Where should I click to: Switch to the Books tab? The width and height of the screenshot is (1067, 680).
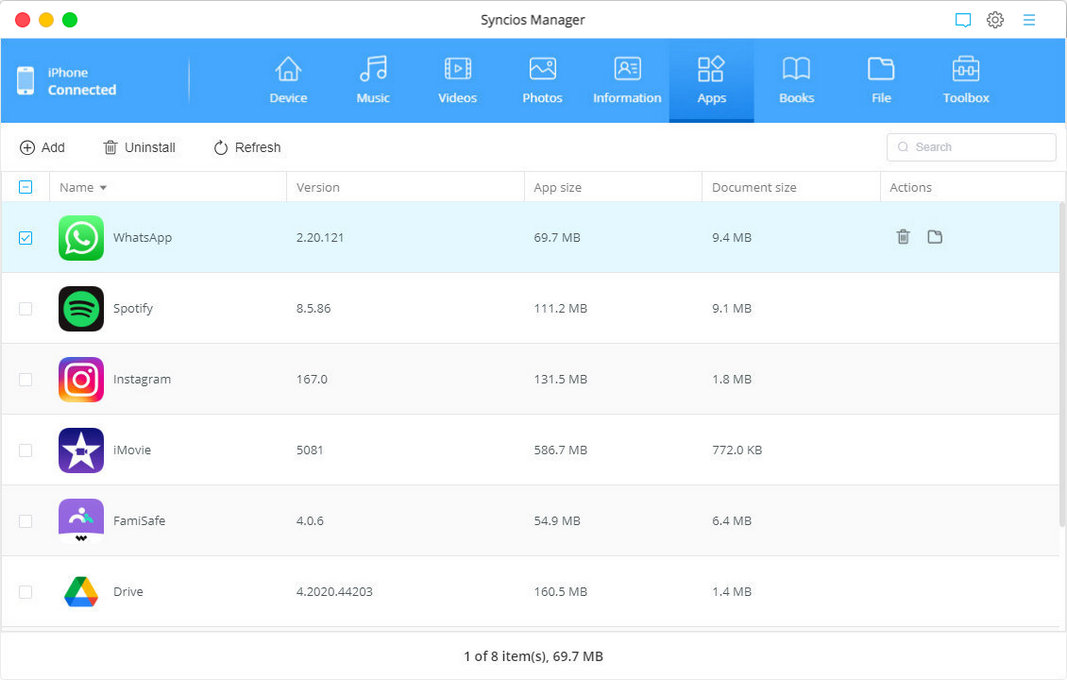796,80
